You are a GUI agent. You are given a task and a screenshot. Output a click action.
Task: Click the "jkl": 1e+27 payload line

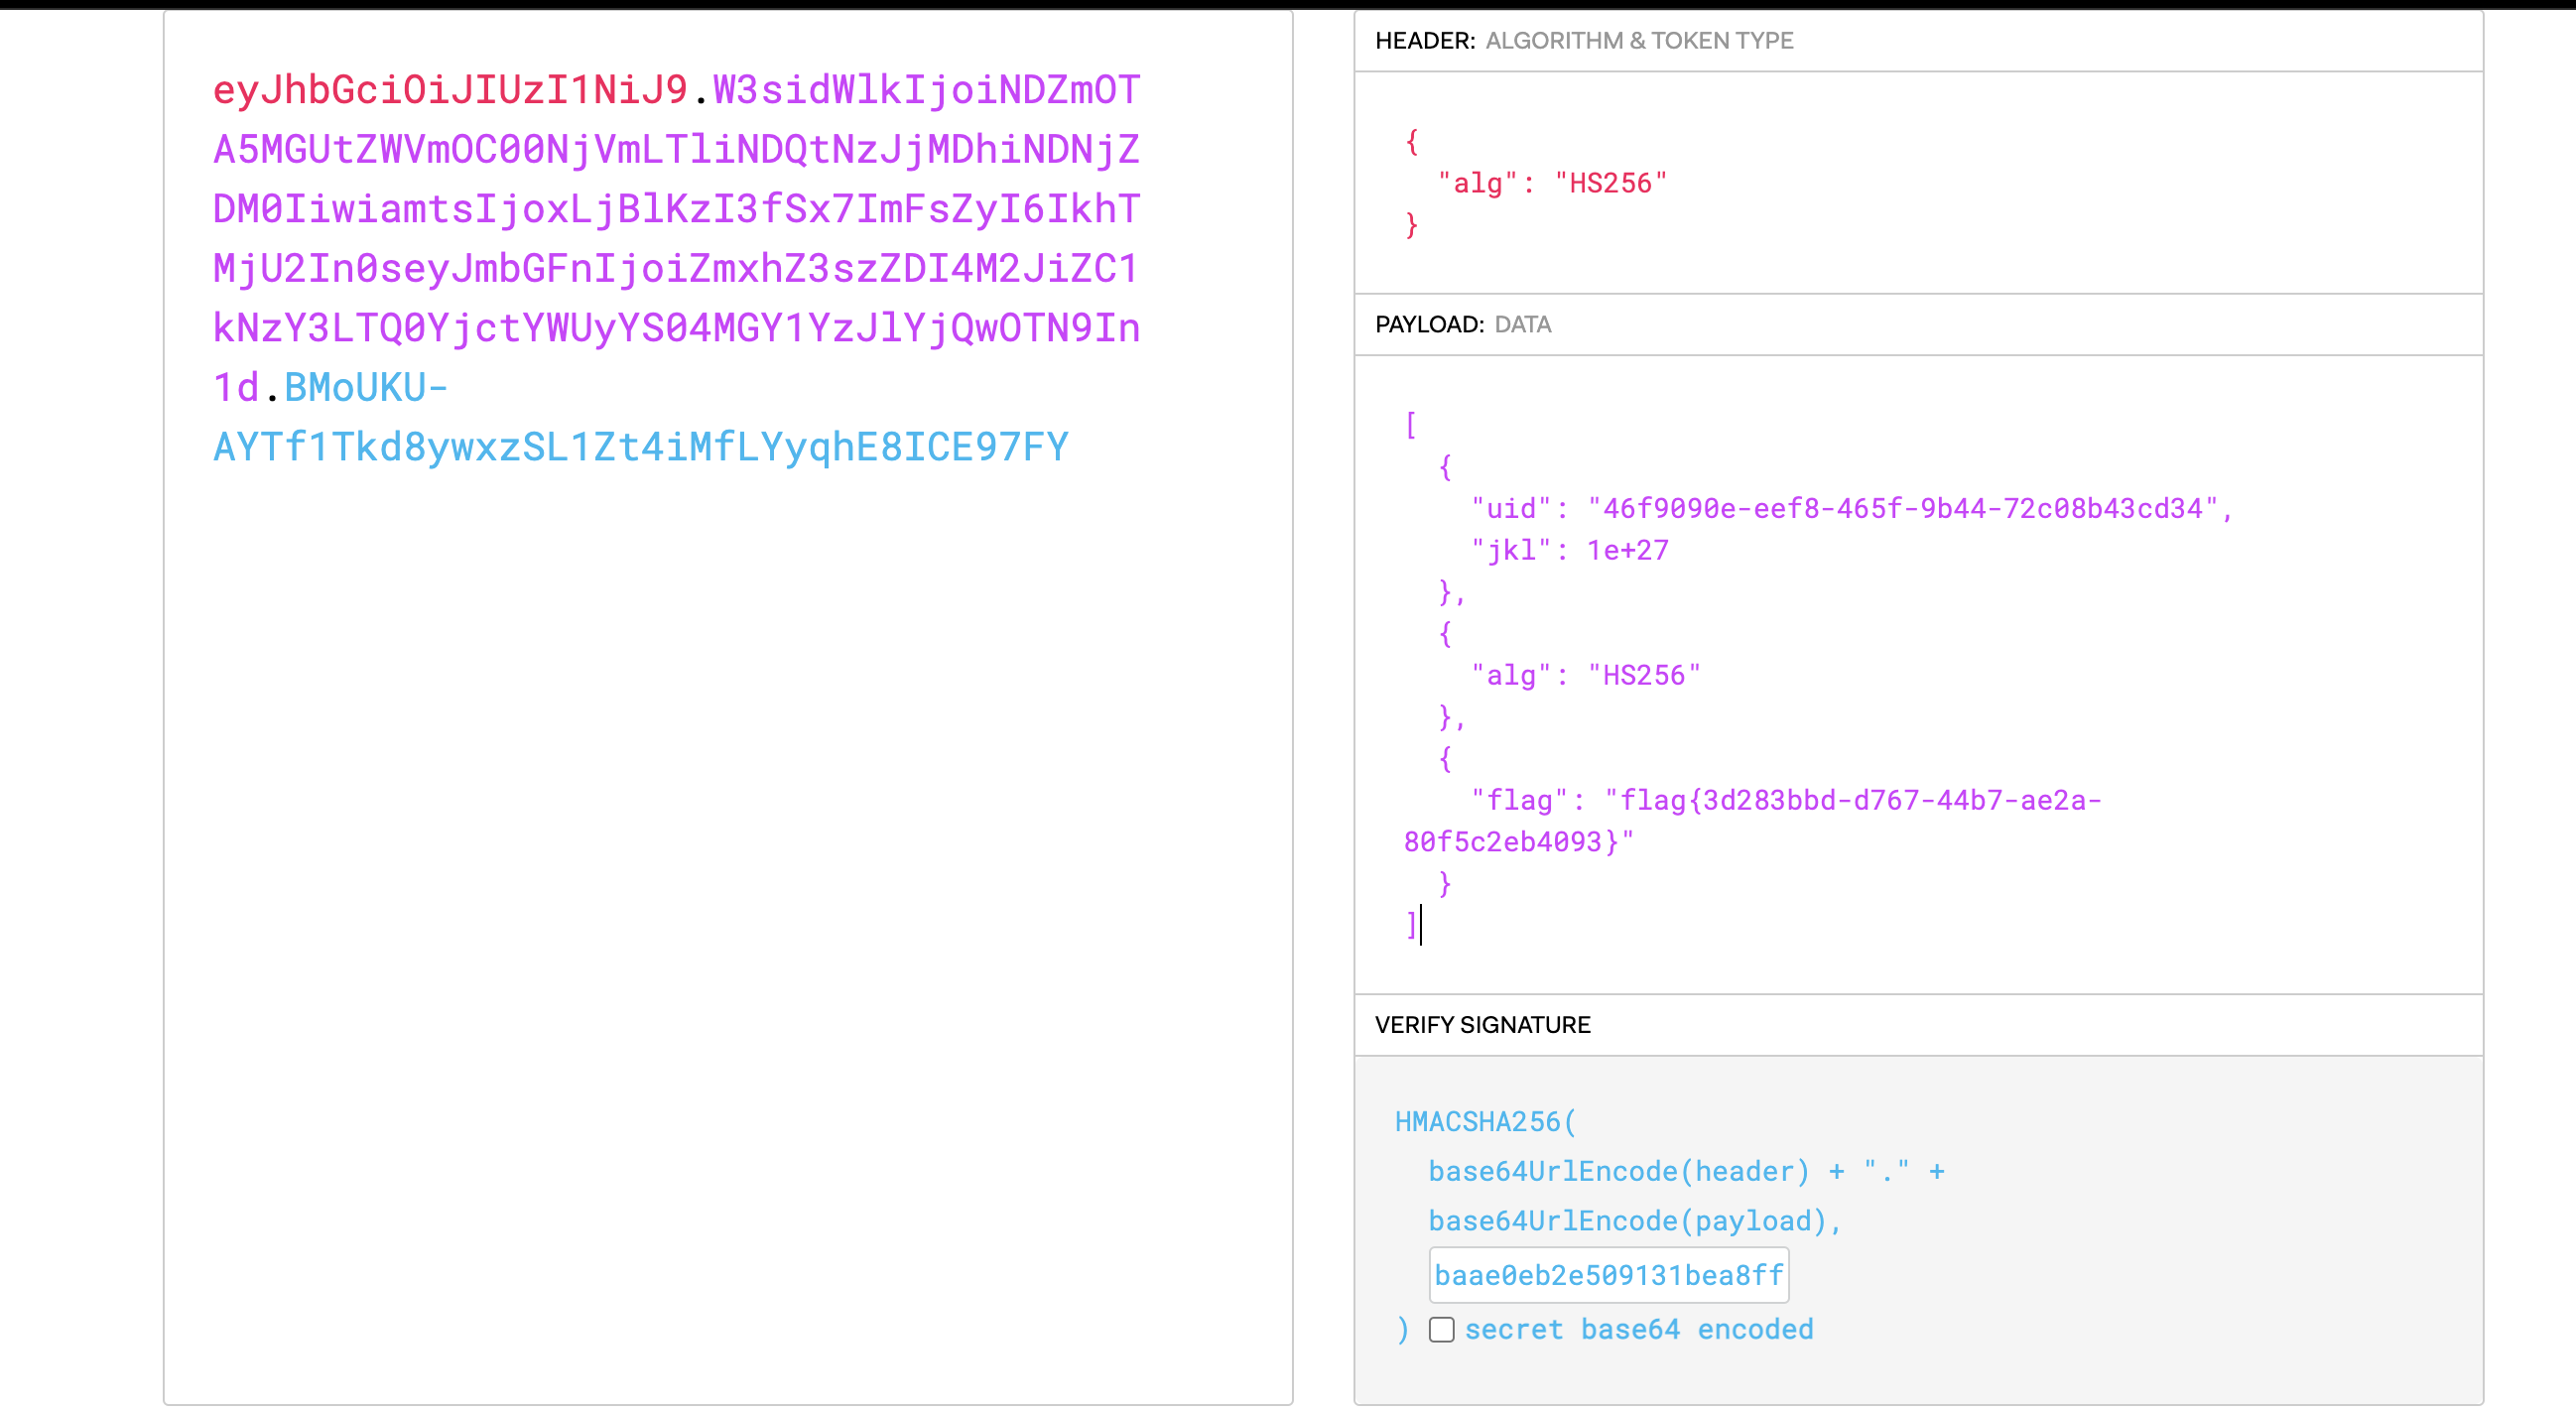point(1569,550)
